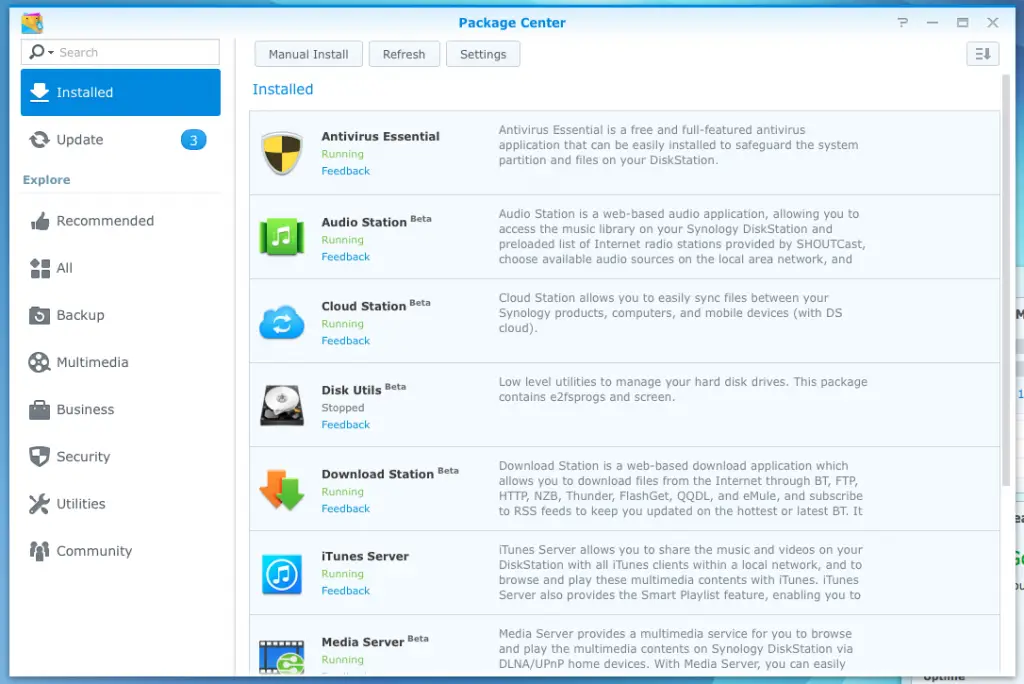Open the Multimedia category
This screenshot has width=1024, height=684.
coord(121,362)
